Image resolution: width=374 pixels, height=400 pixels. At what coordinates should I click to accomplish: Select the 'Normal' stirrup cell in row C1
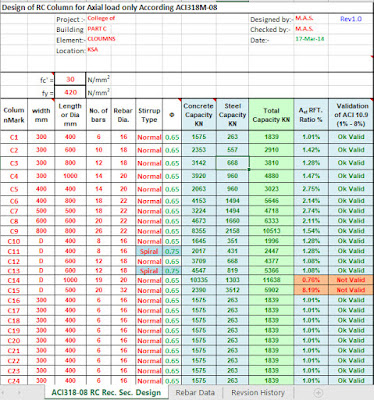[x=149, y=137]
